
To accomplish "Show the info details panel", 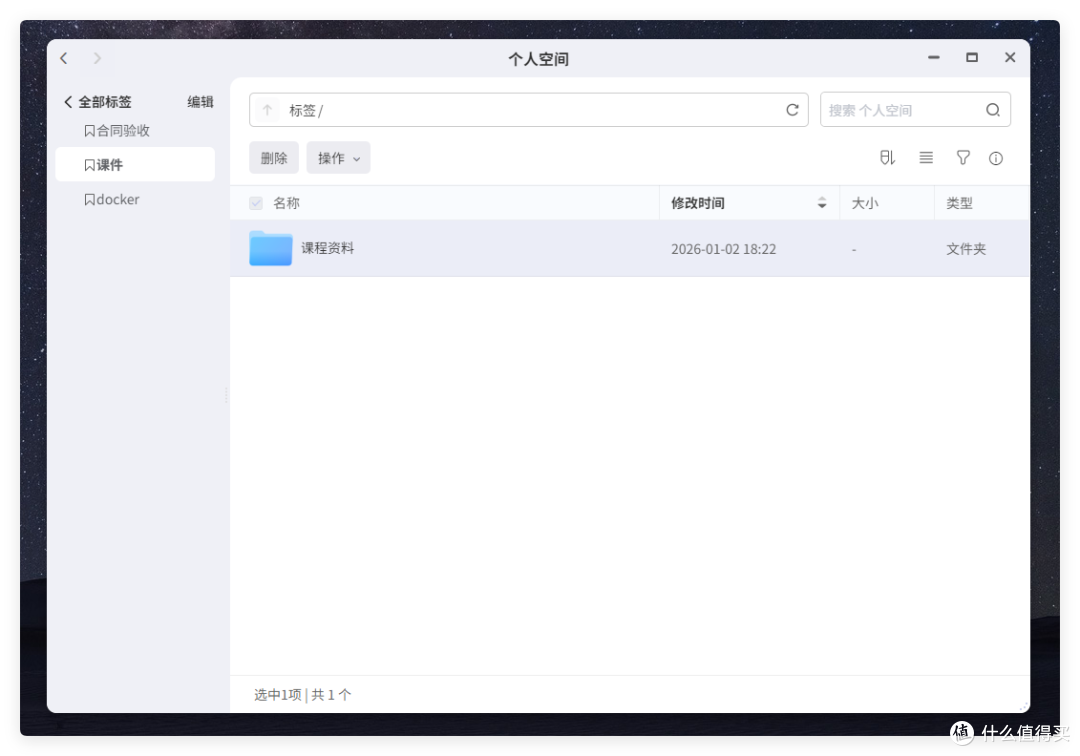I will [x=995, y=158].
